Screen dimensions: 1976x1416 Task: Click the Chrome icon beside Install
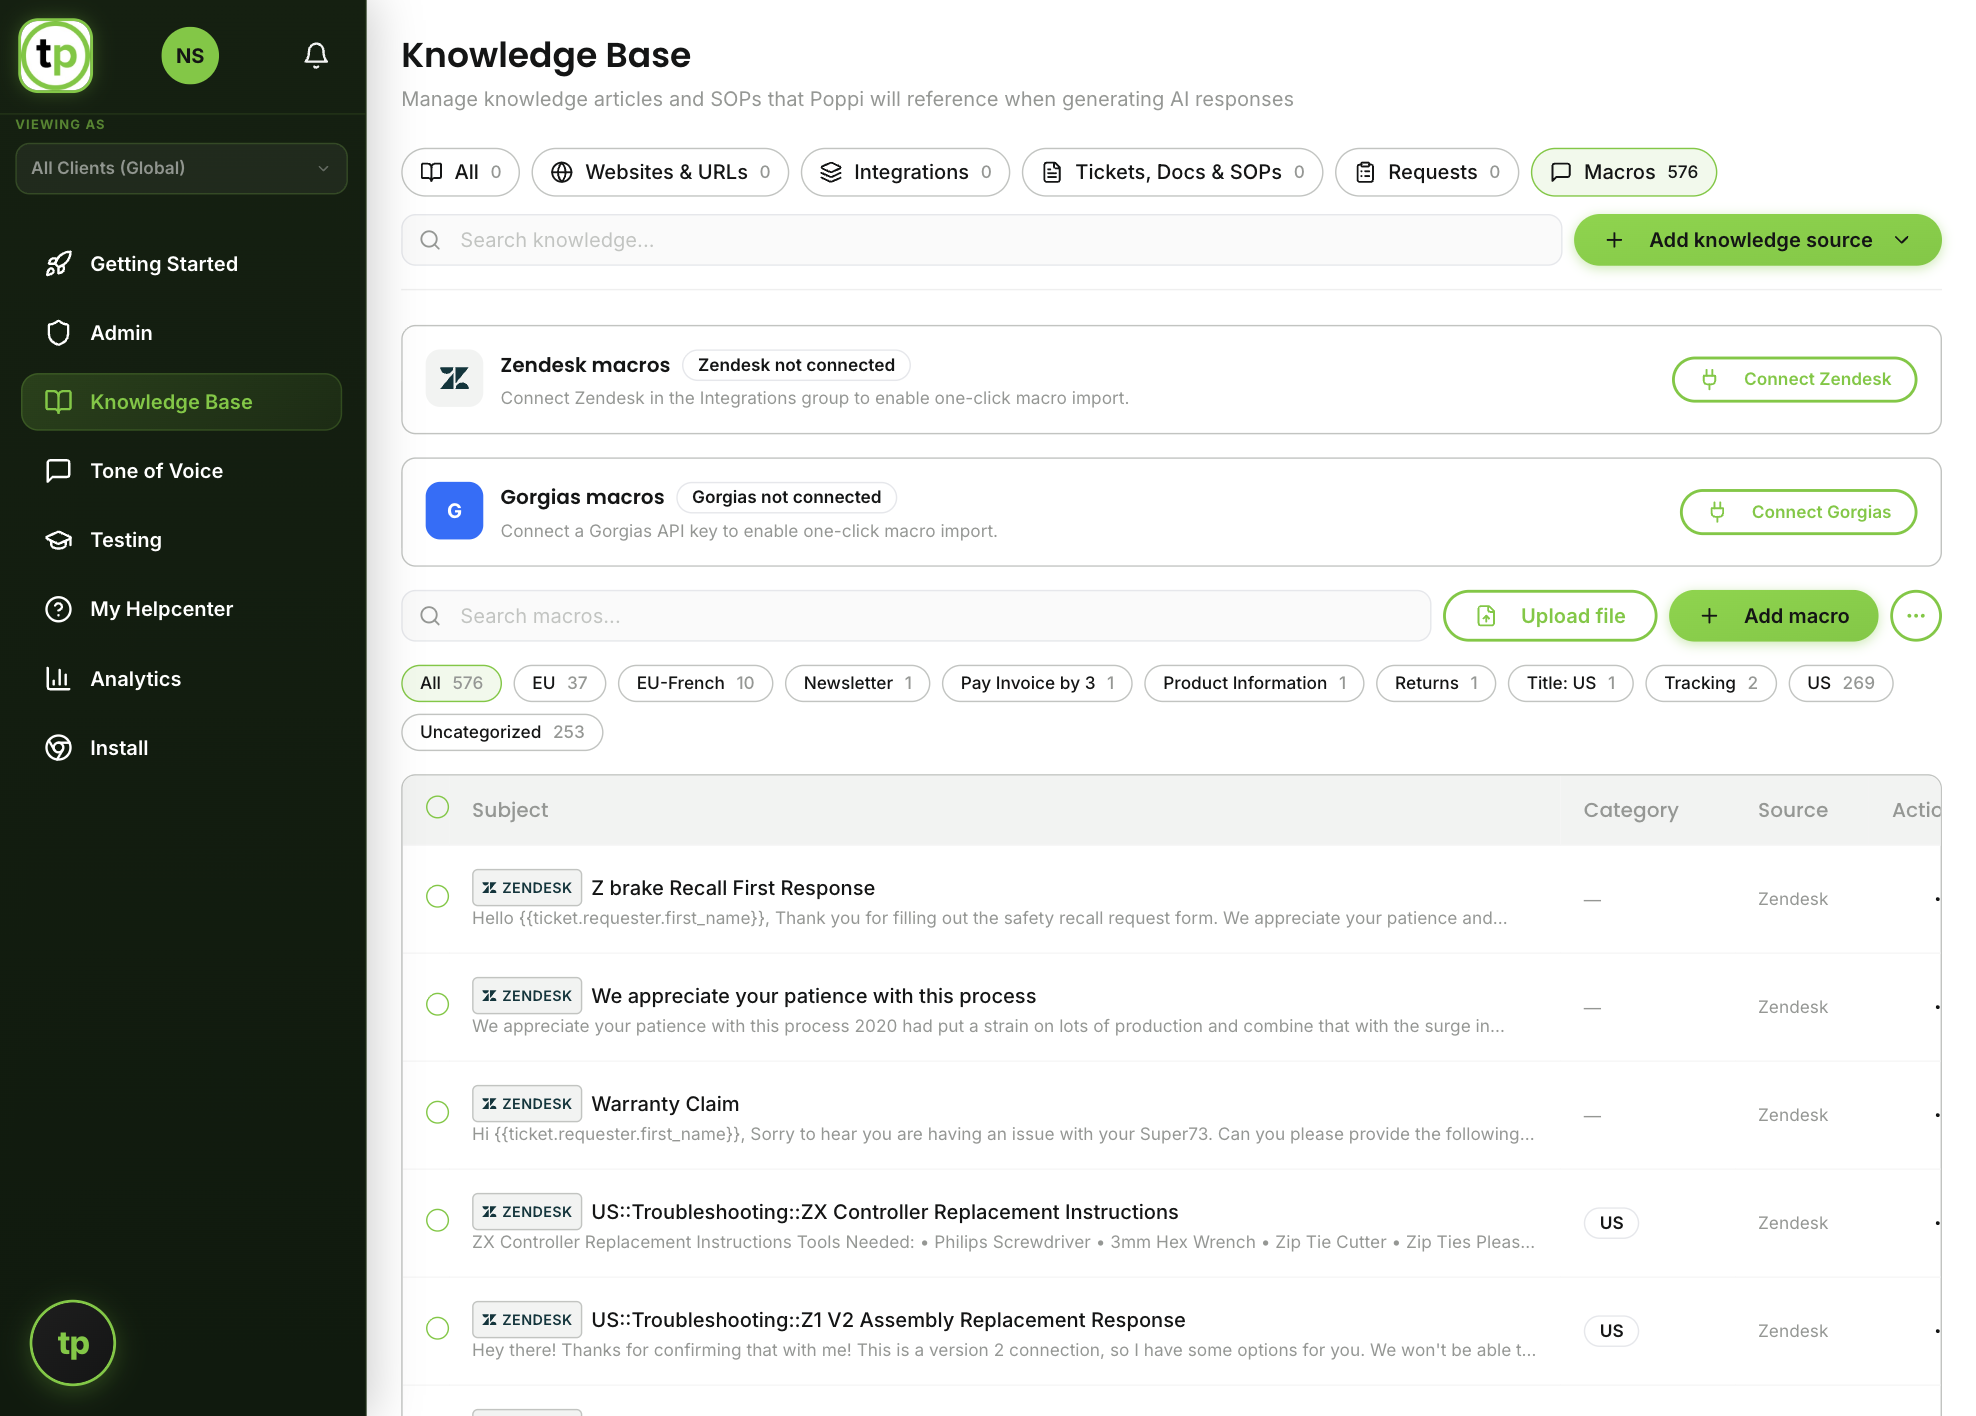59,748
